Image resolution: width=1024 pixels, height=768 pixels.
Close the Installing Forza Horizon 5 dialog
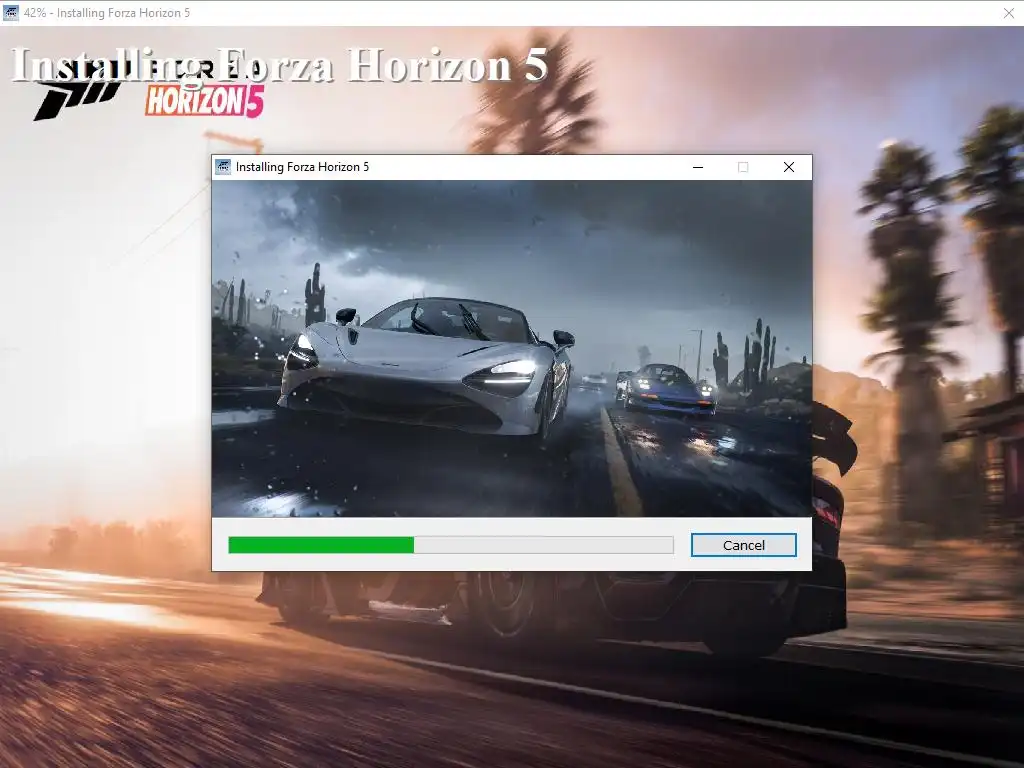pyautogui.click(x=789, y=167)
